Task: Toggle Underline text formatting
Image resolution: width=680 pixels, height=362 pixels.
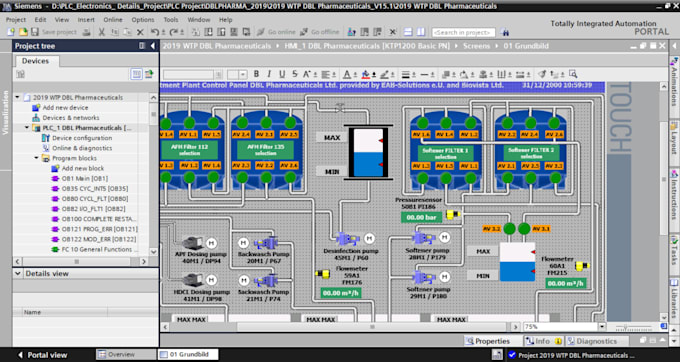Action: [x=282, y=74]
